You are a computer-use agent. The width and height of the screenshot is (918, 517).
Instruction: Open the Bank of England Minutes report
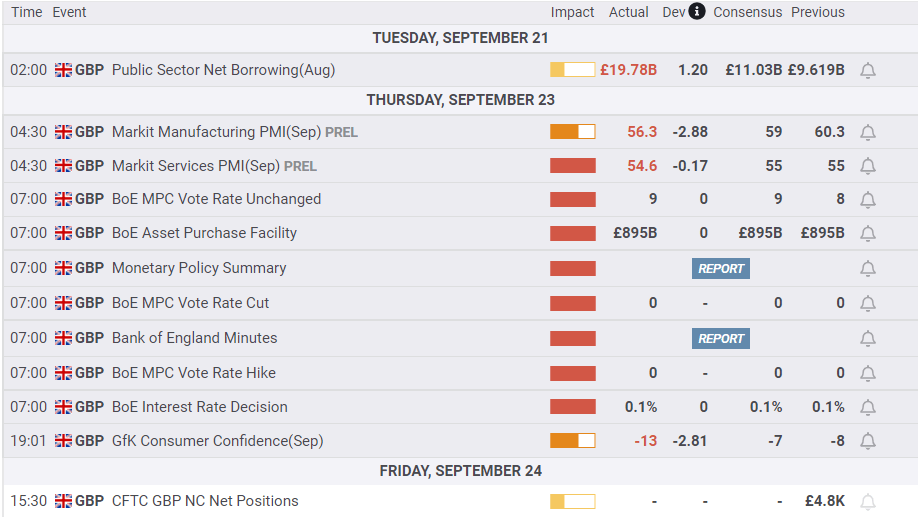click(721, 338)
